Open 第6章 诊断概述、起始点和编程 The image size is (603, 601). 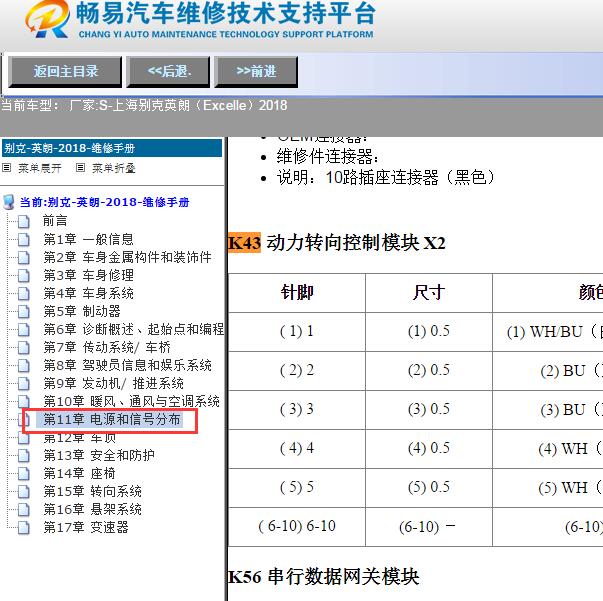pos(133,329)
